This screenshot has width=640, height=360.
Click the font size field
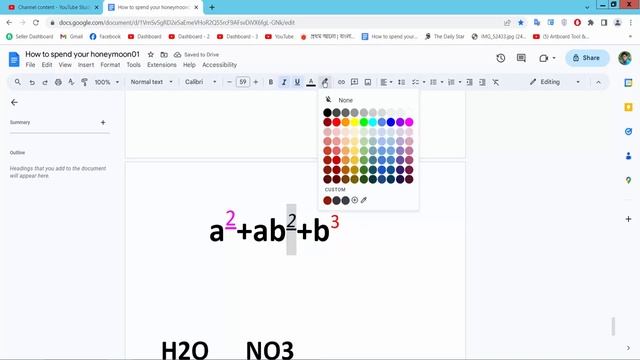click(x=242, y=82)
